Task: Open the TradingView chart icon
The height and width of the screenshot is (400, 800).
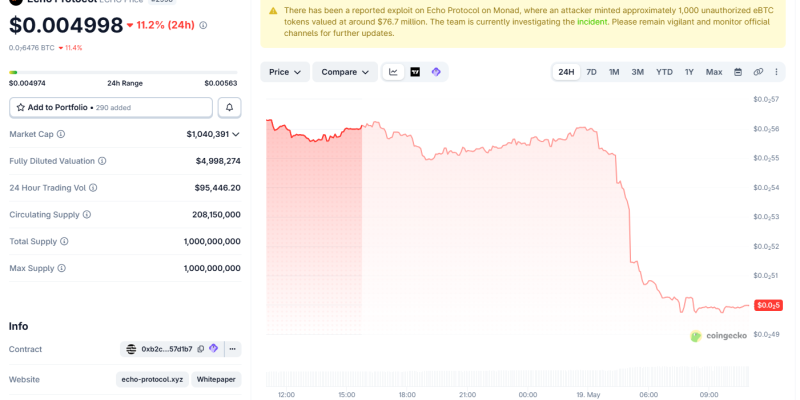Action: 415,72
